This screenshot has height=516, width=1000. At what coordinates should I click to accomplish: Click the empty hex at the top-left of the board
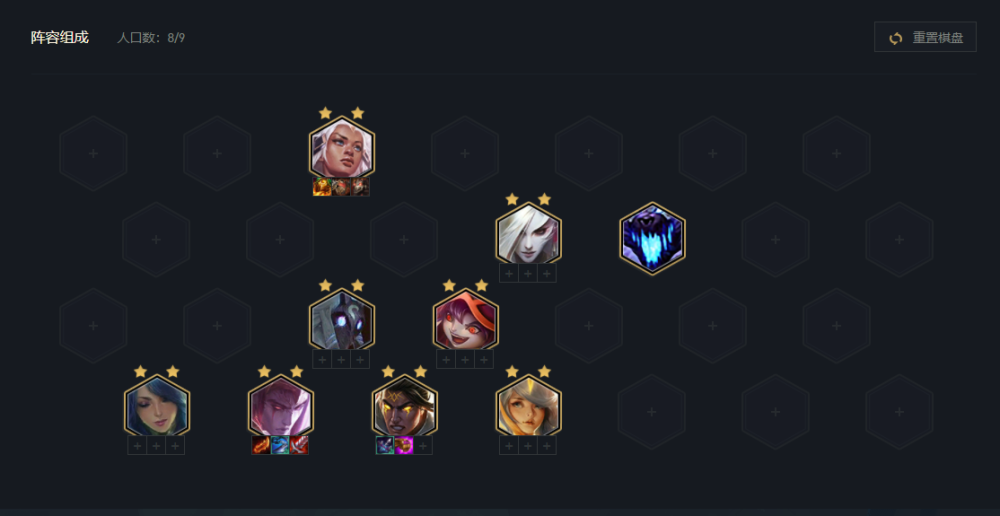(x=93, y=153)
